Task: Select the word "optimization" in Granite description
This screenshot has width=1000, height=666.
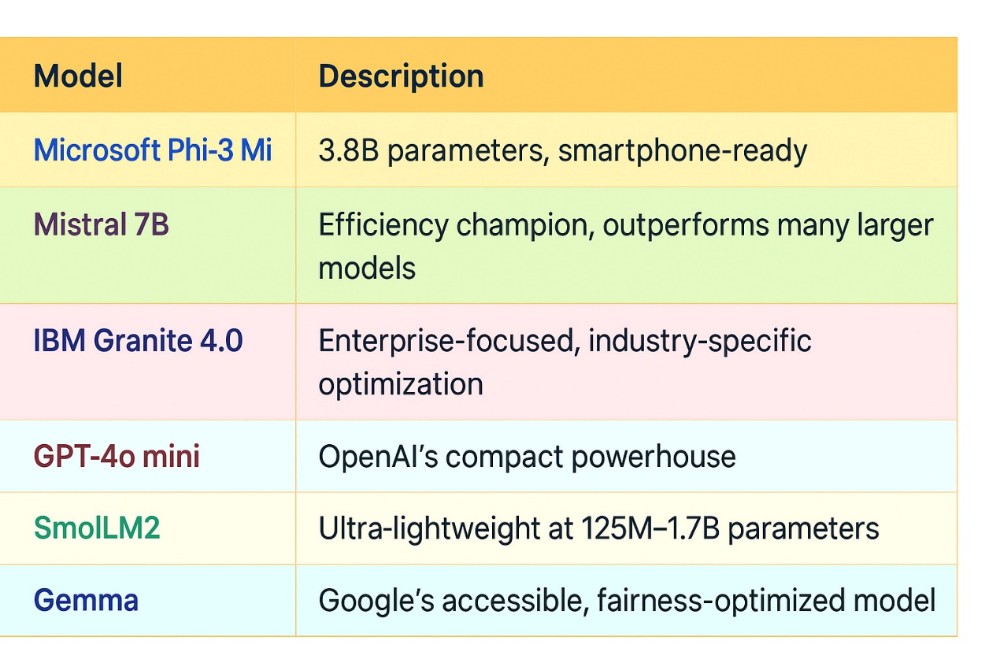Action: click(x=400, y=384)
